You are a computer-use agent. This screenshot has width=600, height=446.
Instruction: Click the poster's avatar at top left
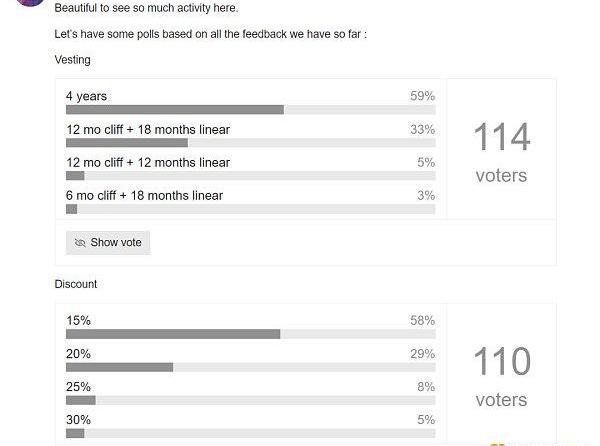[30, 3]
